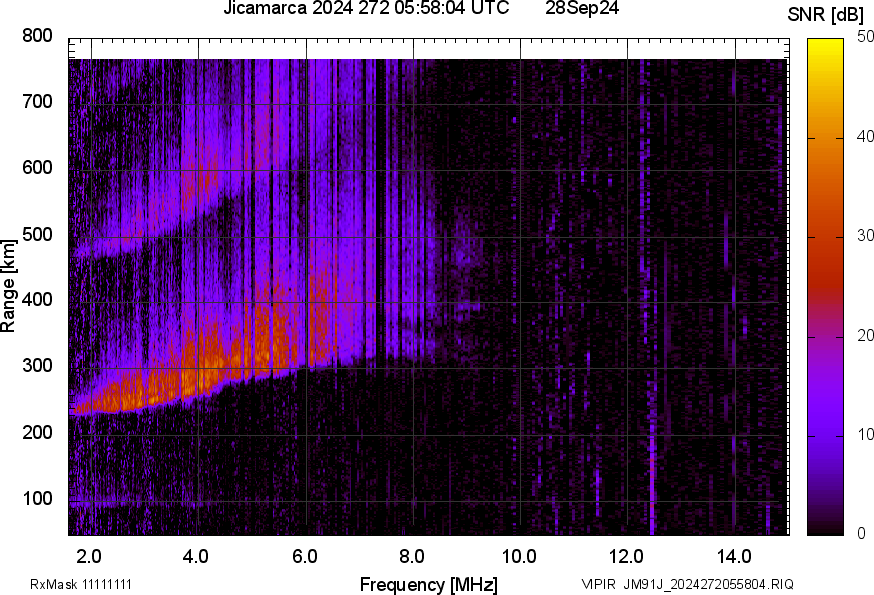Click the 'Range [km]' axis label

click(8, 286)
